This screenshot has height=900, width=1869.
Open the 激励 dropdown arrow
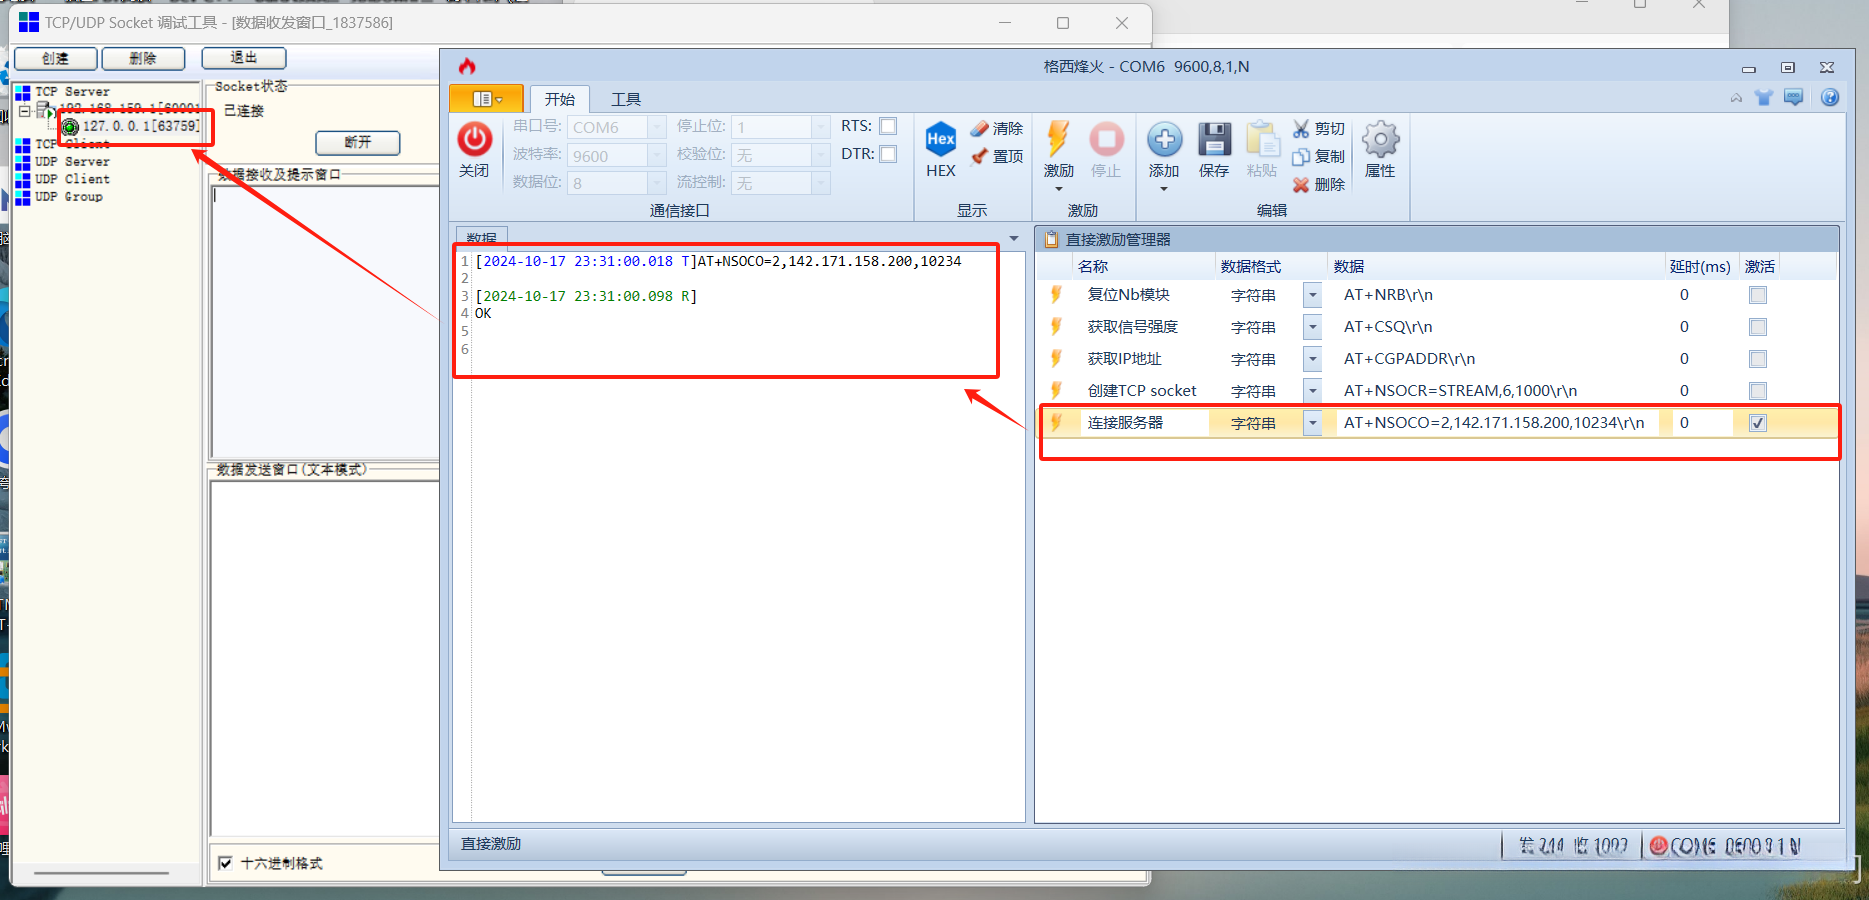tap(1058, 189)
